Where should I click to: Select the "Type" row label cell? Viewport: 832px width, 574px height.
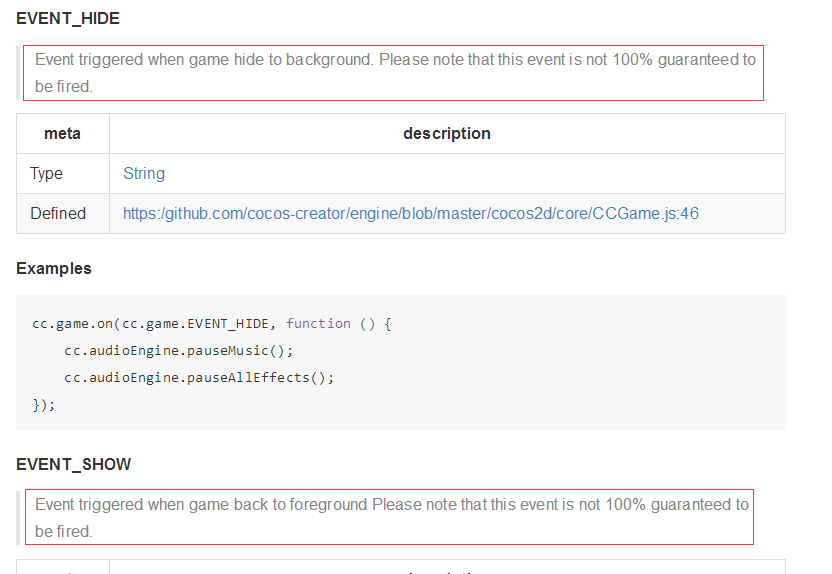point(47,173)
